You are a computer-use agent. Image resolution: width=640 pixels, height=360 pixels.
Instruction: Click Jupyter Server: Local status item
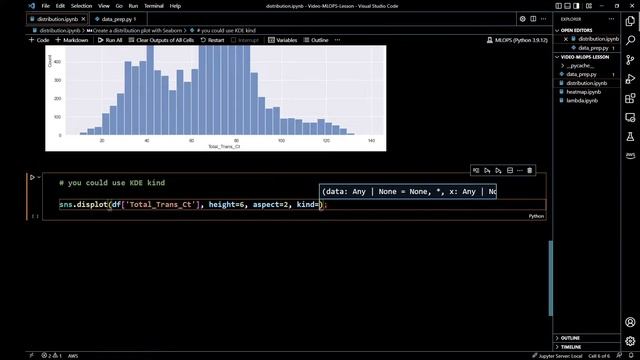click(557, 356)
